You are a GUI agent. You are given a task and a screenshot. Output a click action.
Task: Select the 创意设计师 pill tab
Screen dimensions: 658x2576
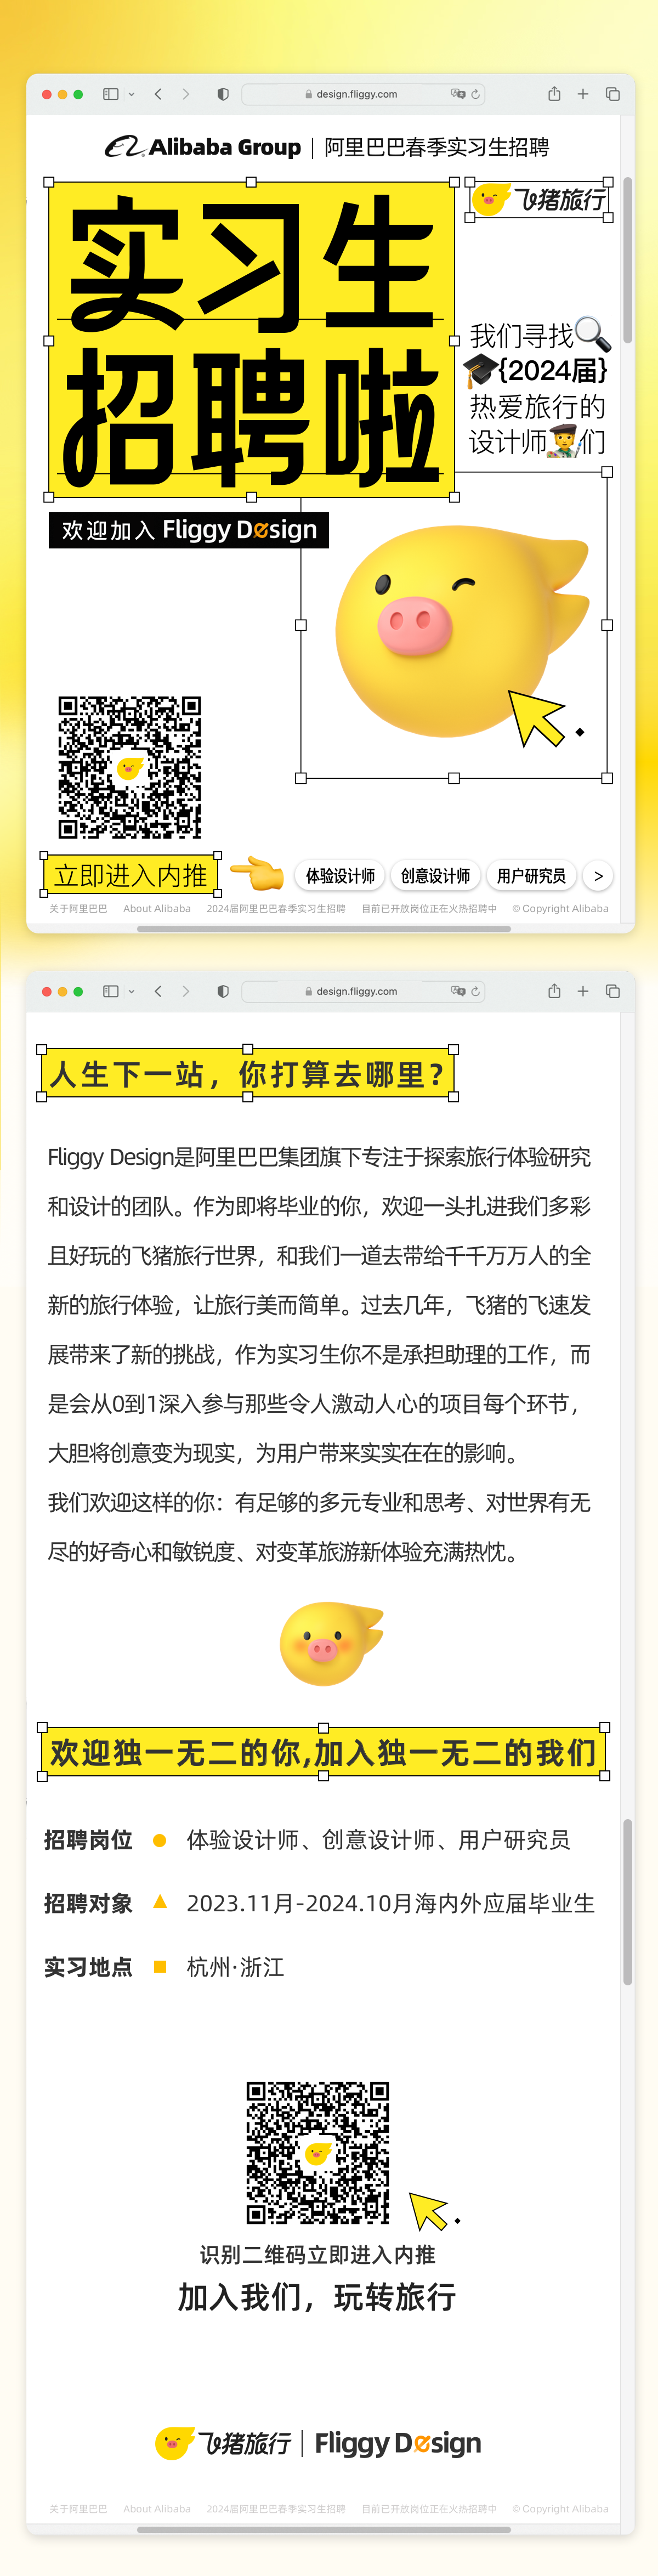click(x=435, y=876)
